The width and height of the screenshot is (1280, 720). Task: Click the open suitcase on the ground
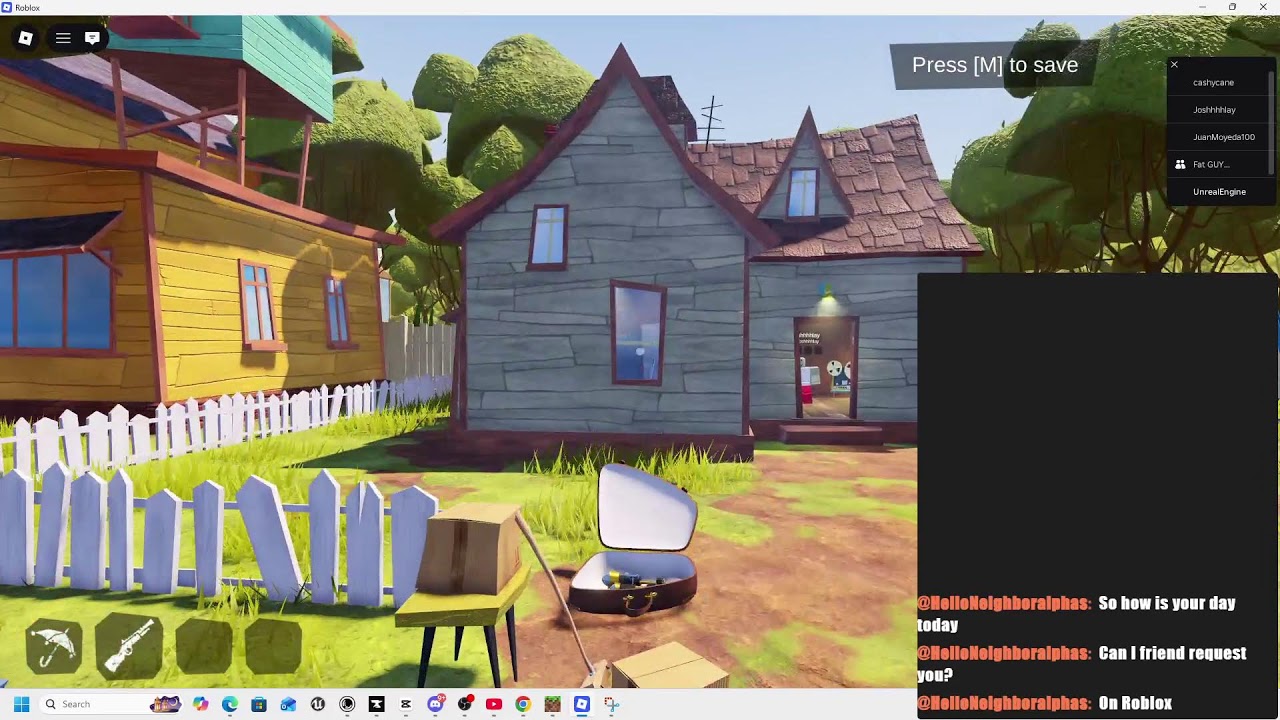click(x=633, y=540)
